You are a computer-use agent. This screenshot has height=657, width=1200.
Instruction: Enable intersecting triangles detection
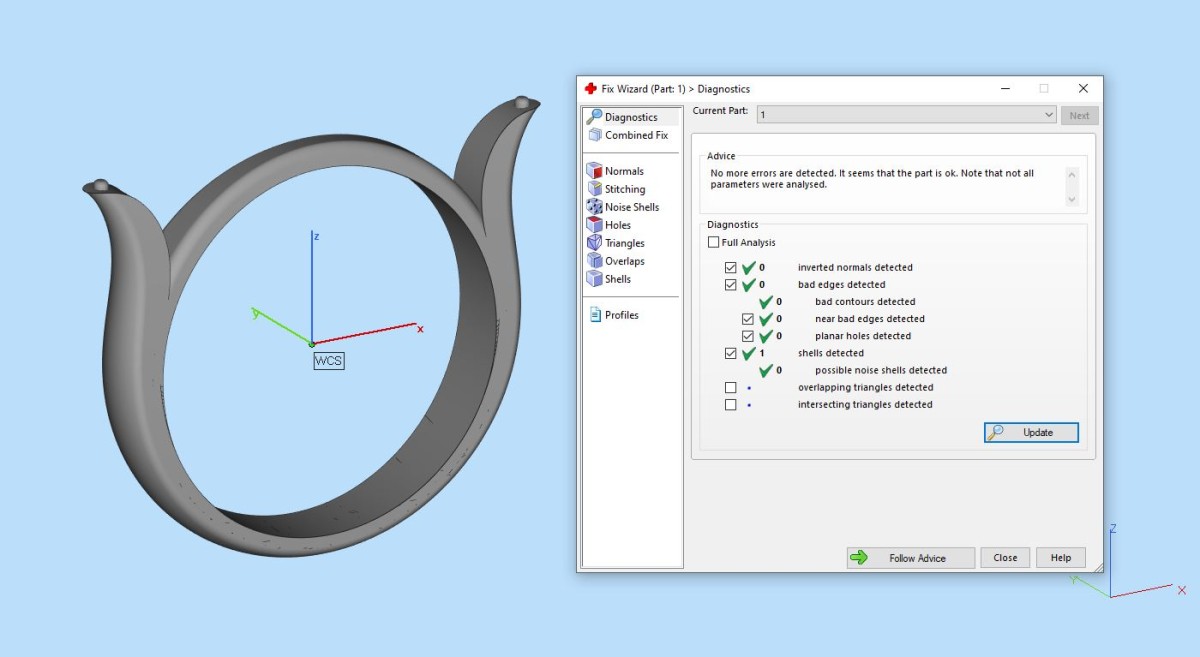[x=731, y=405]
